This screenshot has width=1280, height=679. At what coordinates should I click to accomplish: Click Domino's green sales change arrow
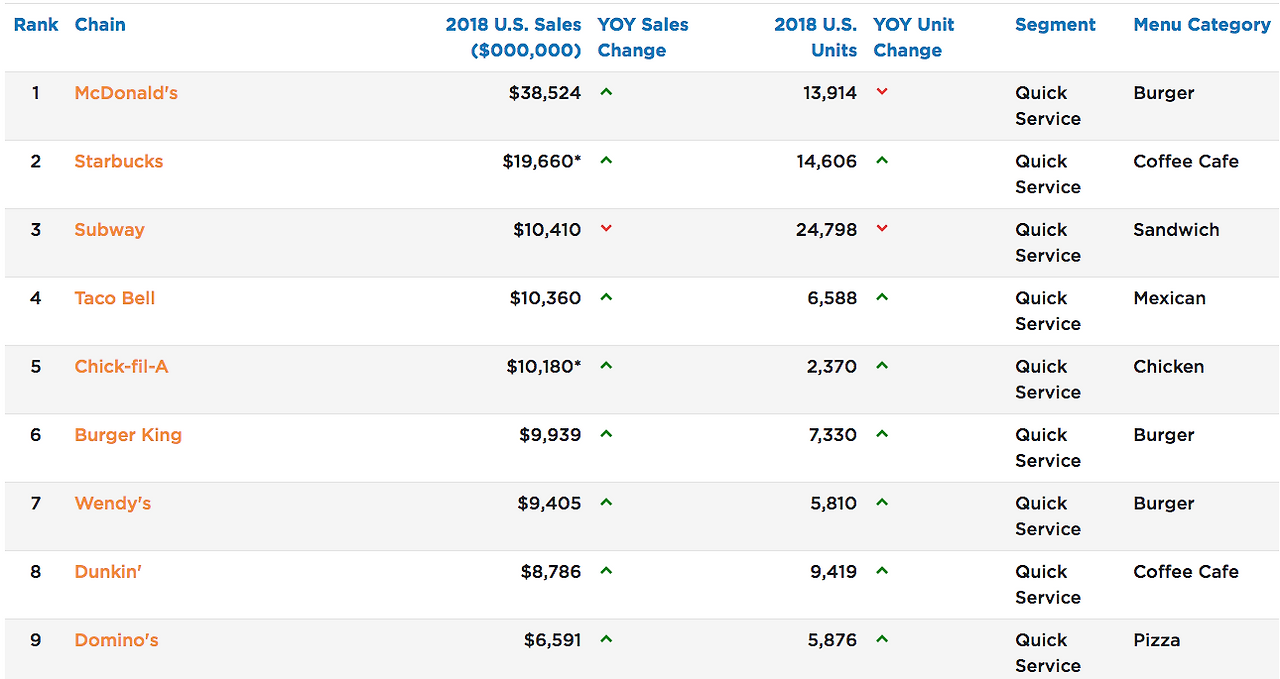coord(606,640)
